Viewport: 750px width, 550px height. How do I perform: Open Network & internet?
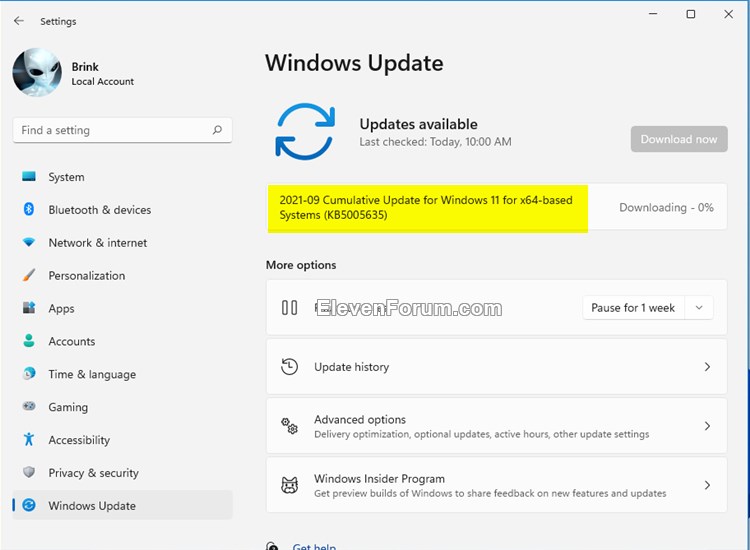click(x=122, y=242)
